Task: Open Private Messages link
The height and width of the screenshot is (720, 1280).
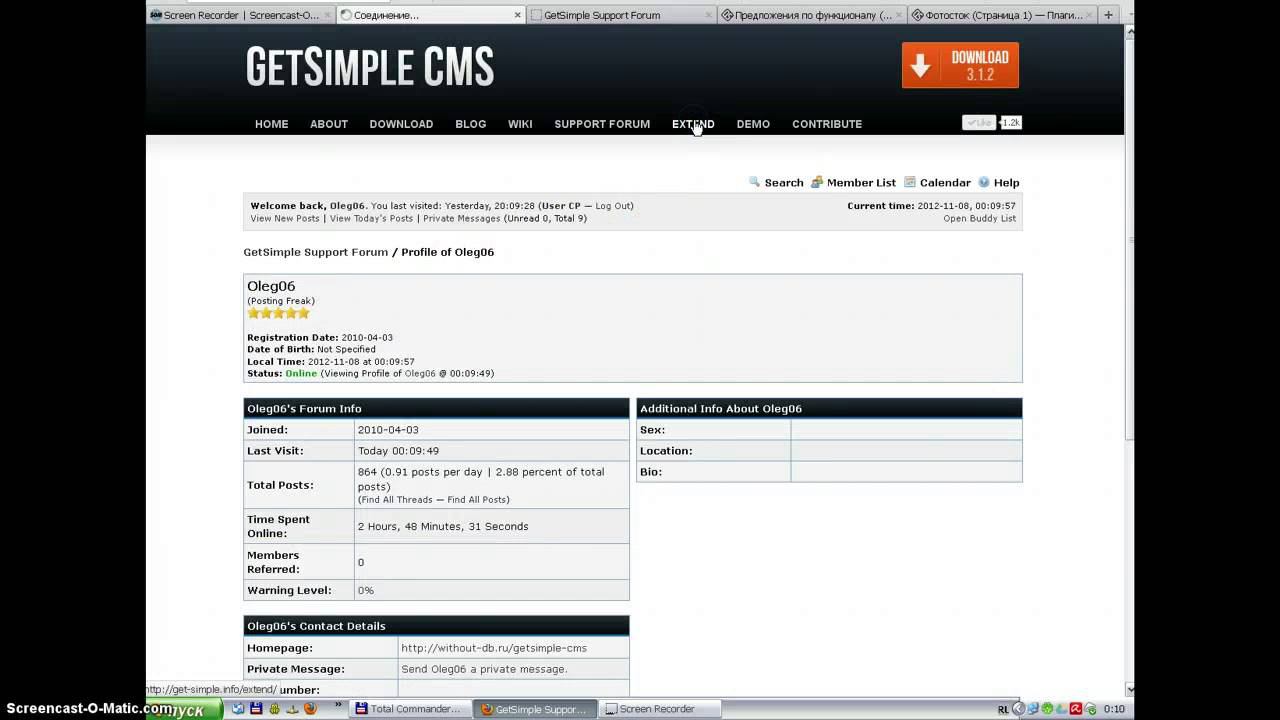Action: pyautogui.click(x=461, y=218)
